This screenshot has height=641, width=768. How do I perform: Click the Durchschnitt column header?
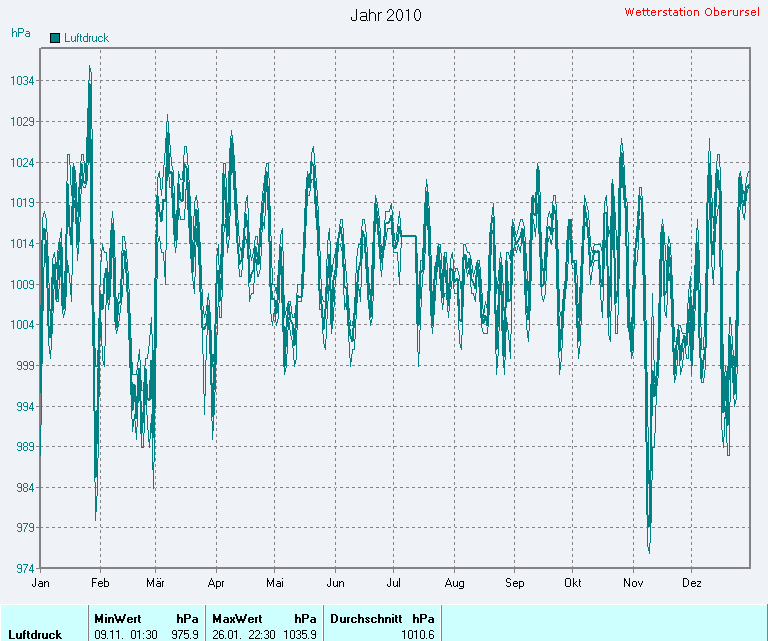tap(366, 619)
